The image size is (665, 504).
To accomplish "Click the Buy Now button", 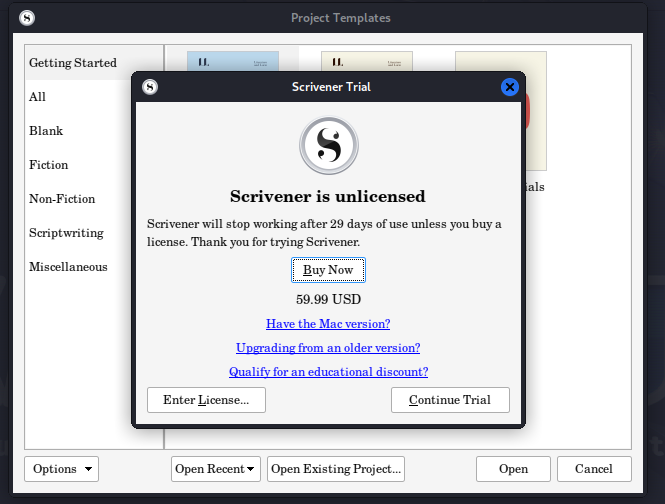I will coord(328,270).
